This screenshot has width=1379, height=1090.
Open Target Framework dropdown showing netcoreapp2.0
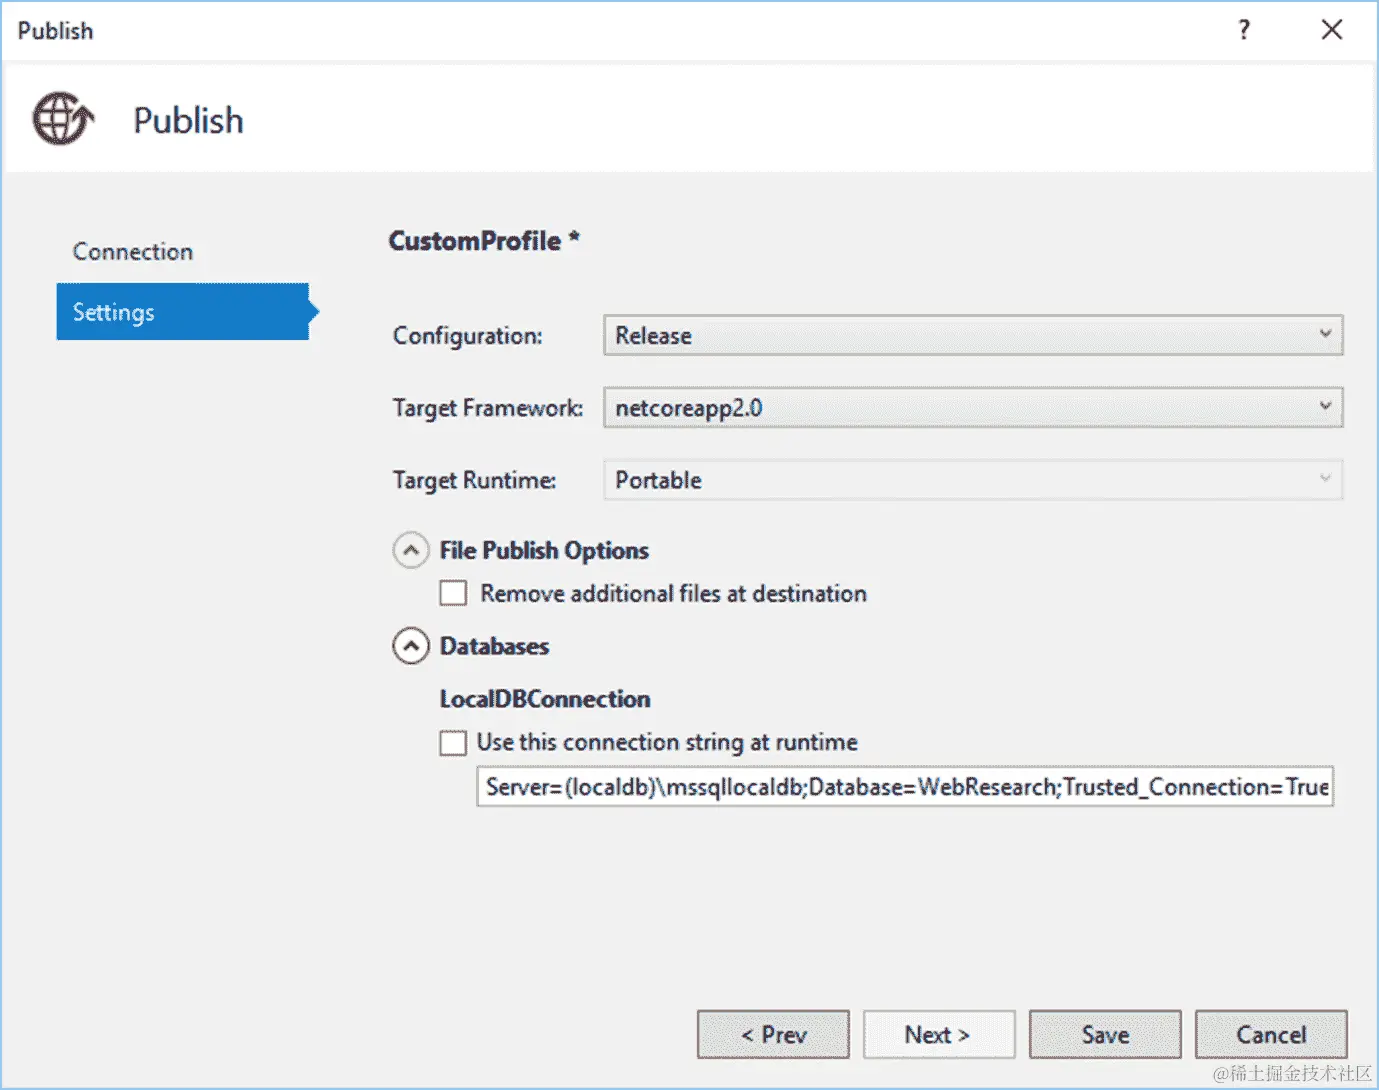pos(973,408)
